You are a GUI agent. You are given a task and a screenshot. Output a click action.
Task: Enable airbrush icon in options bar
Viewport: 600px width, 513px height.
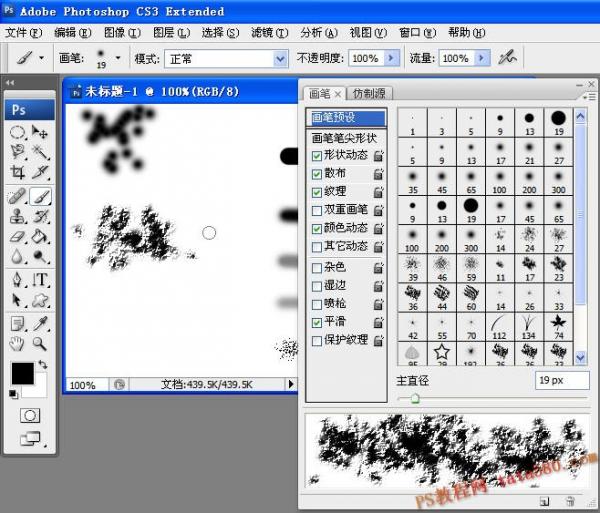click(508, 58)
